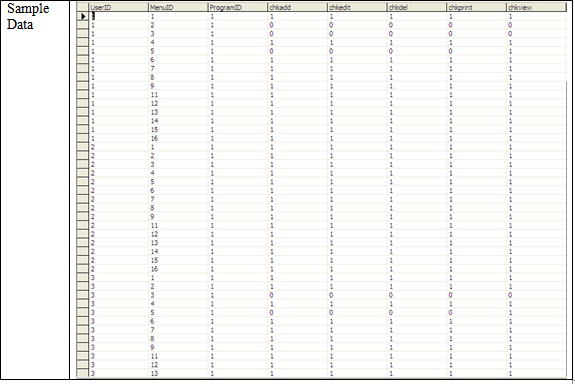Click chkview 1 in UserID 1, MenuID 5 row
This screenshot has width=575, height=384.
pyautogui.click(x=537, y=51)
